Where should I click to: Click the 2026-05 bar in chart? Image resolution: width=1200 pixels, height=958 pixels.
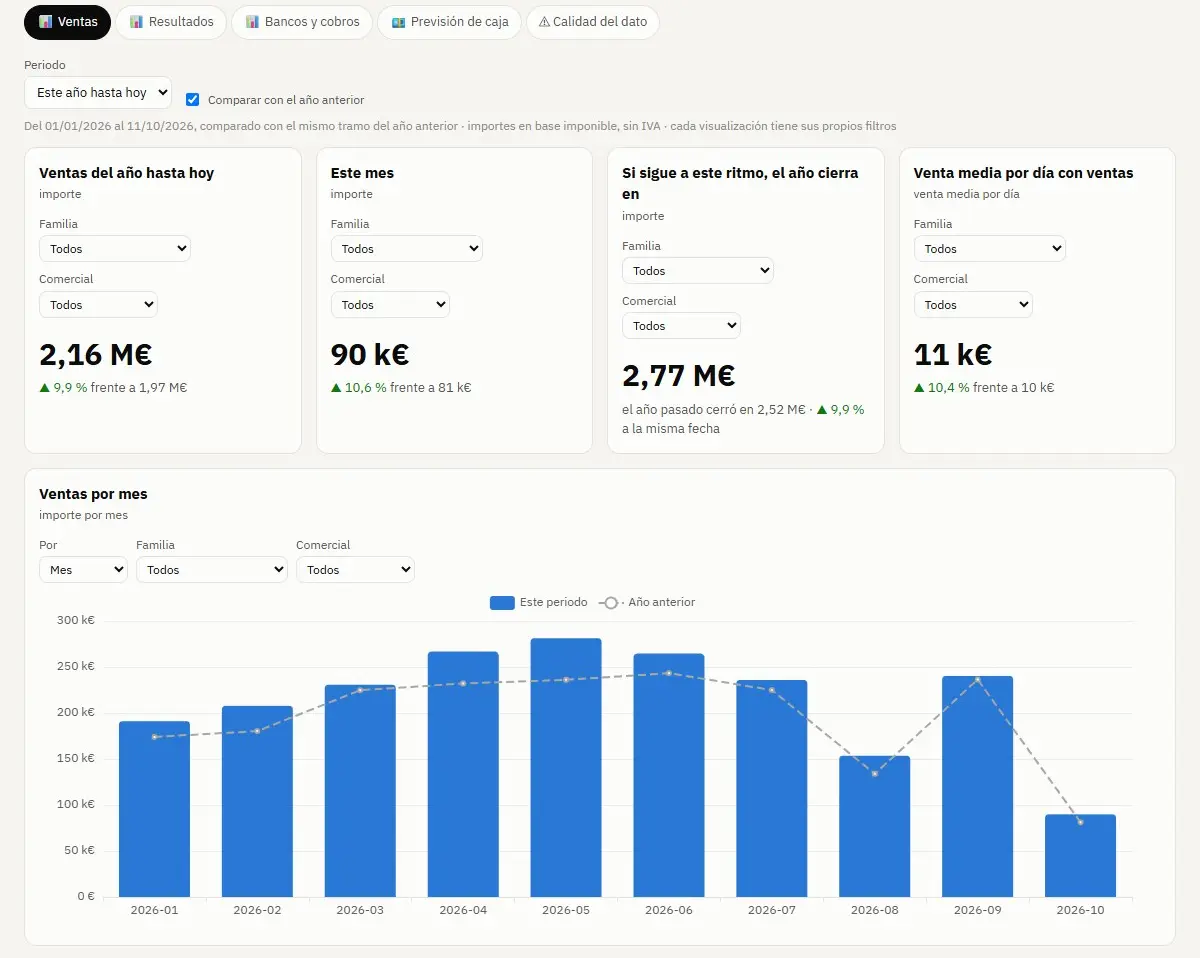pos(566,768)
